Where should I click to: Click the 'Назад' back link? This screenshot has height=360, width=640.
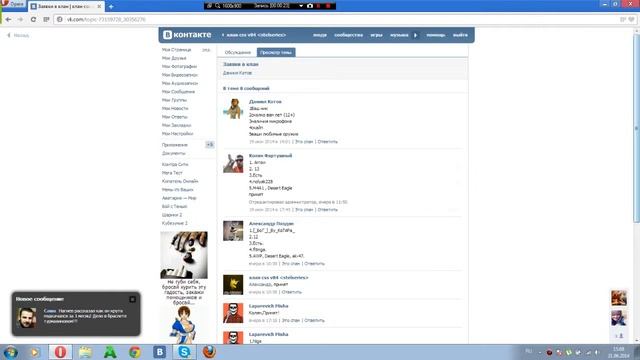pyautogui.click(x=18, y=36)
